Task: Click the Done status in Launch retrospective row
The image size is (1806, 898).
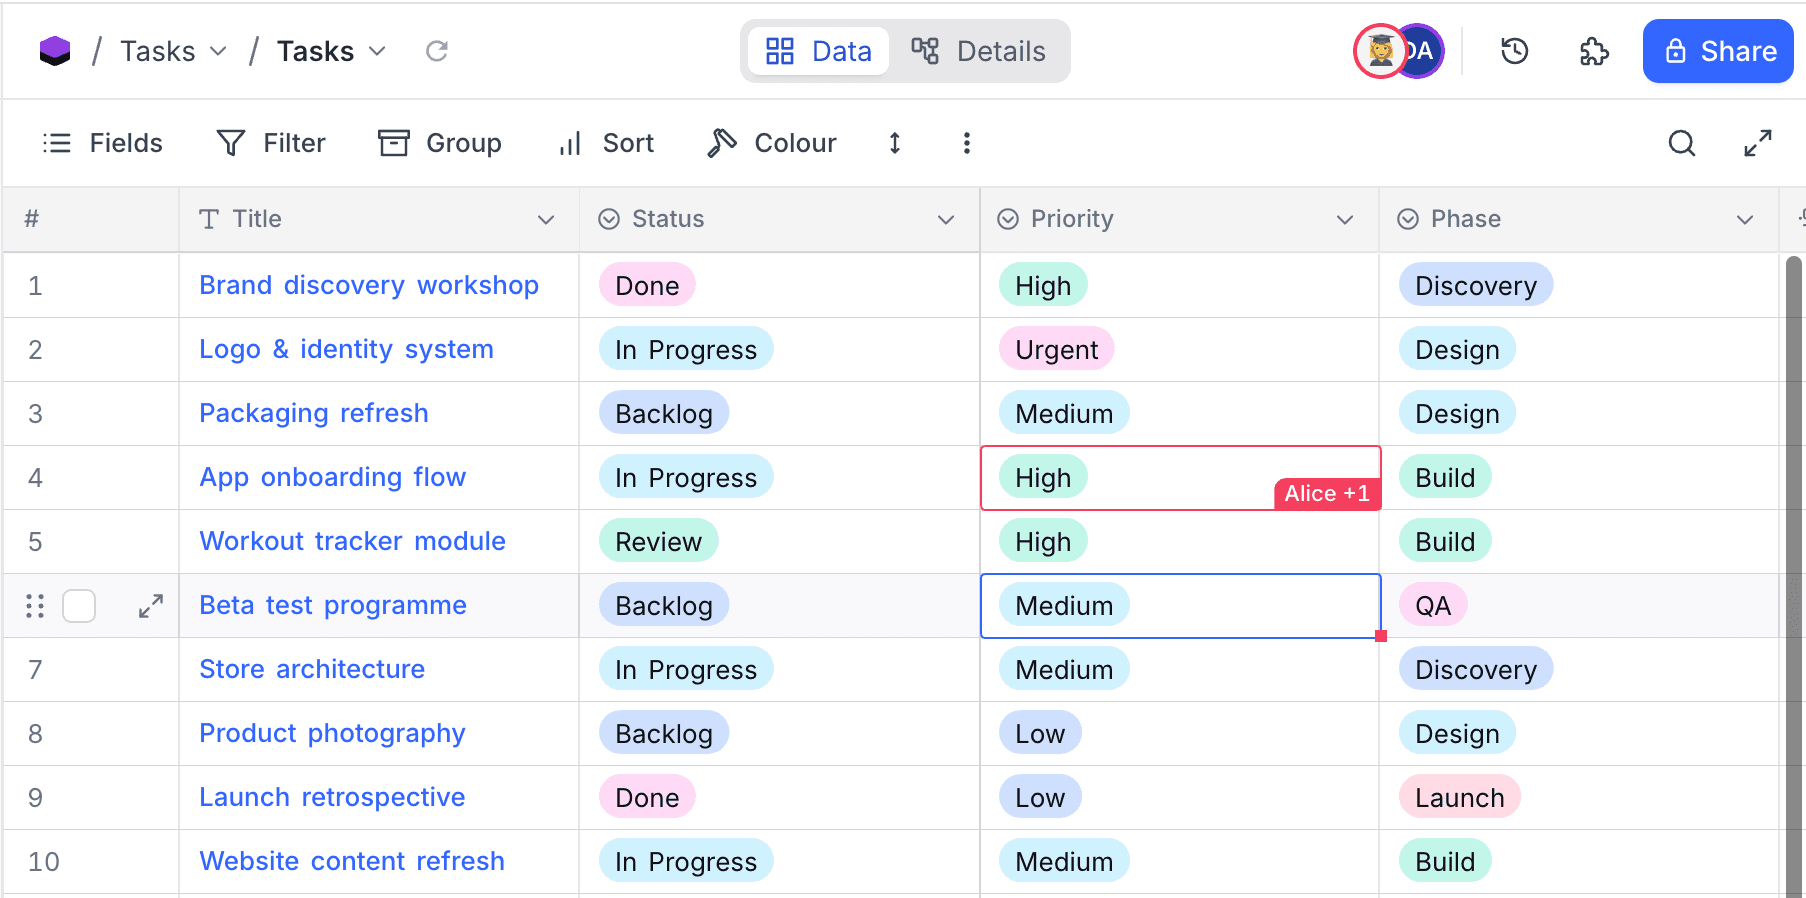Action: pos(647,797)
